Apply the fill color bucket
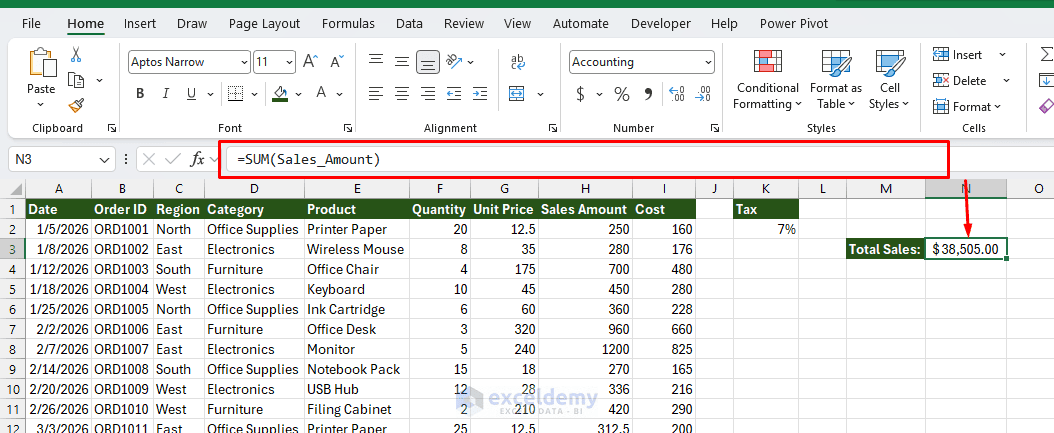The image size is (1054, 433). 280,93
